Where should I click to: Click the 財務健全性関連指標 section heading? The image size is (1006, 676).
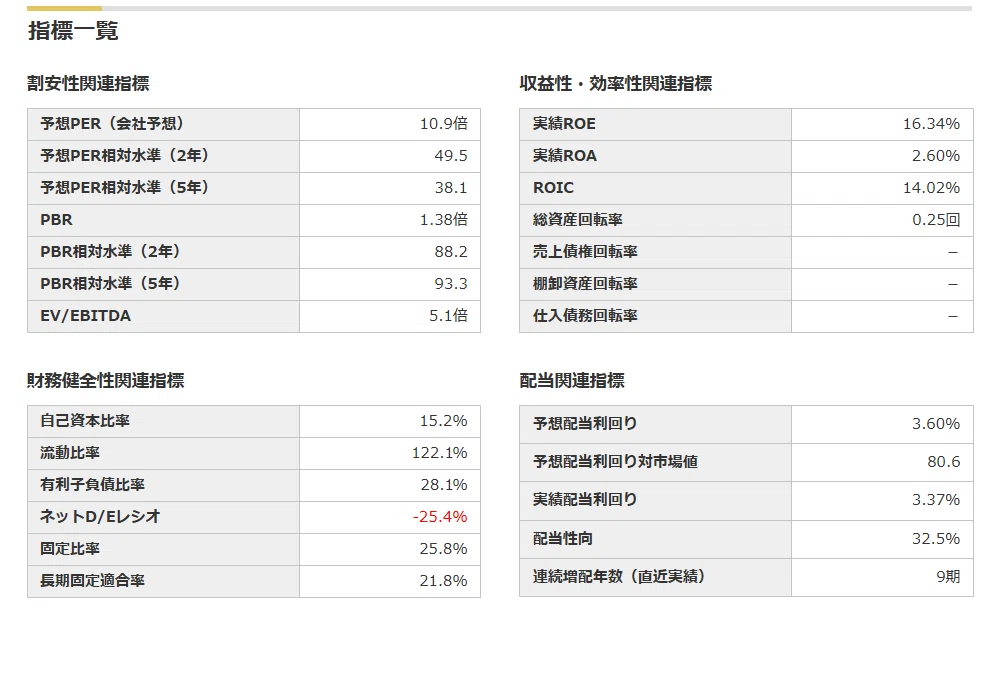(105, 380)
